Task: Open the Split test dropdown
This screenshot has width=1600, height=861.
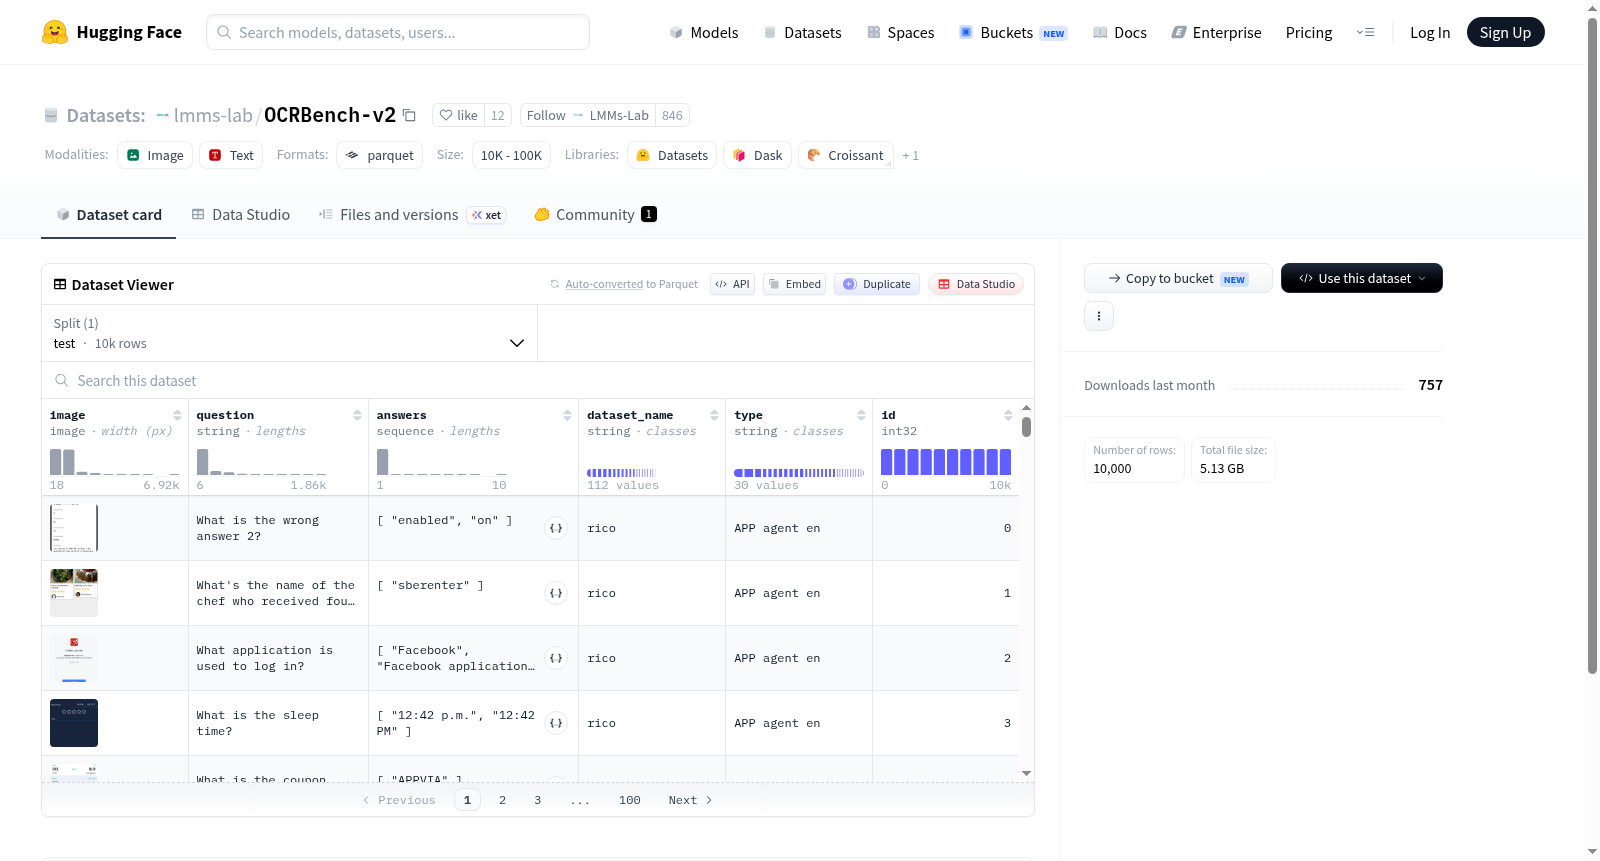Action: (289, 333)
